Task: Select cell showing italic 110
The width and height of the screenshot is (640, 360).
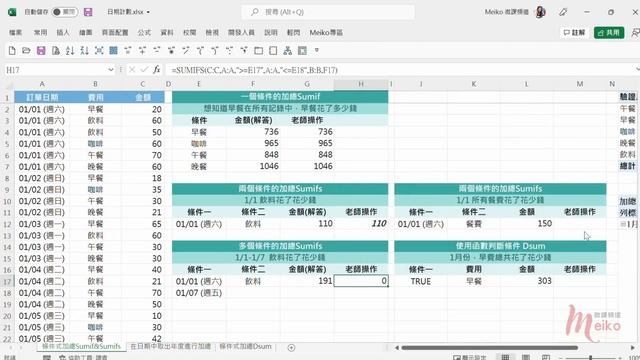Action: coord(361,224)
